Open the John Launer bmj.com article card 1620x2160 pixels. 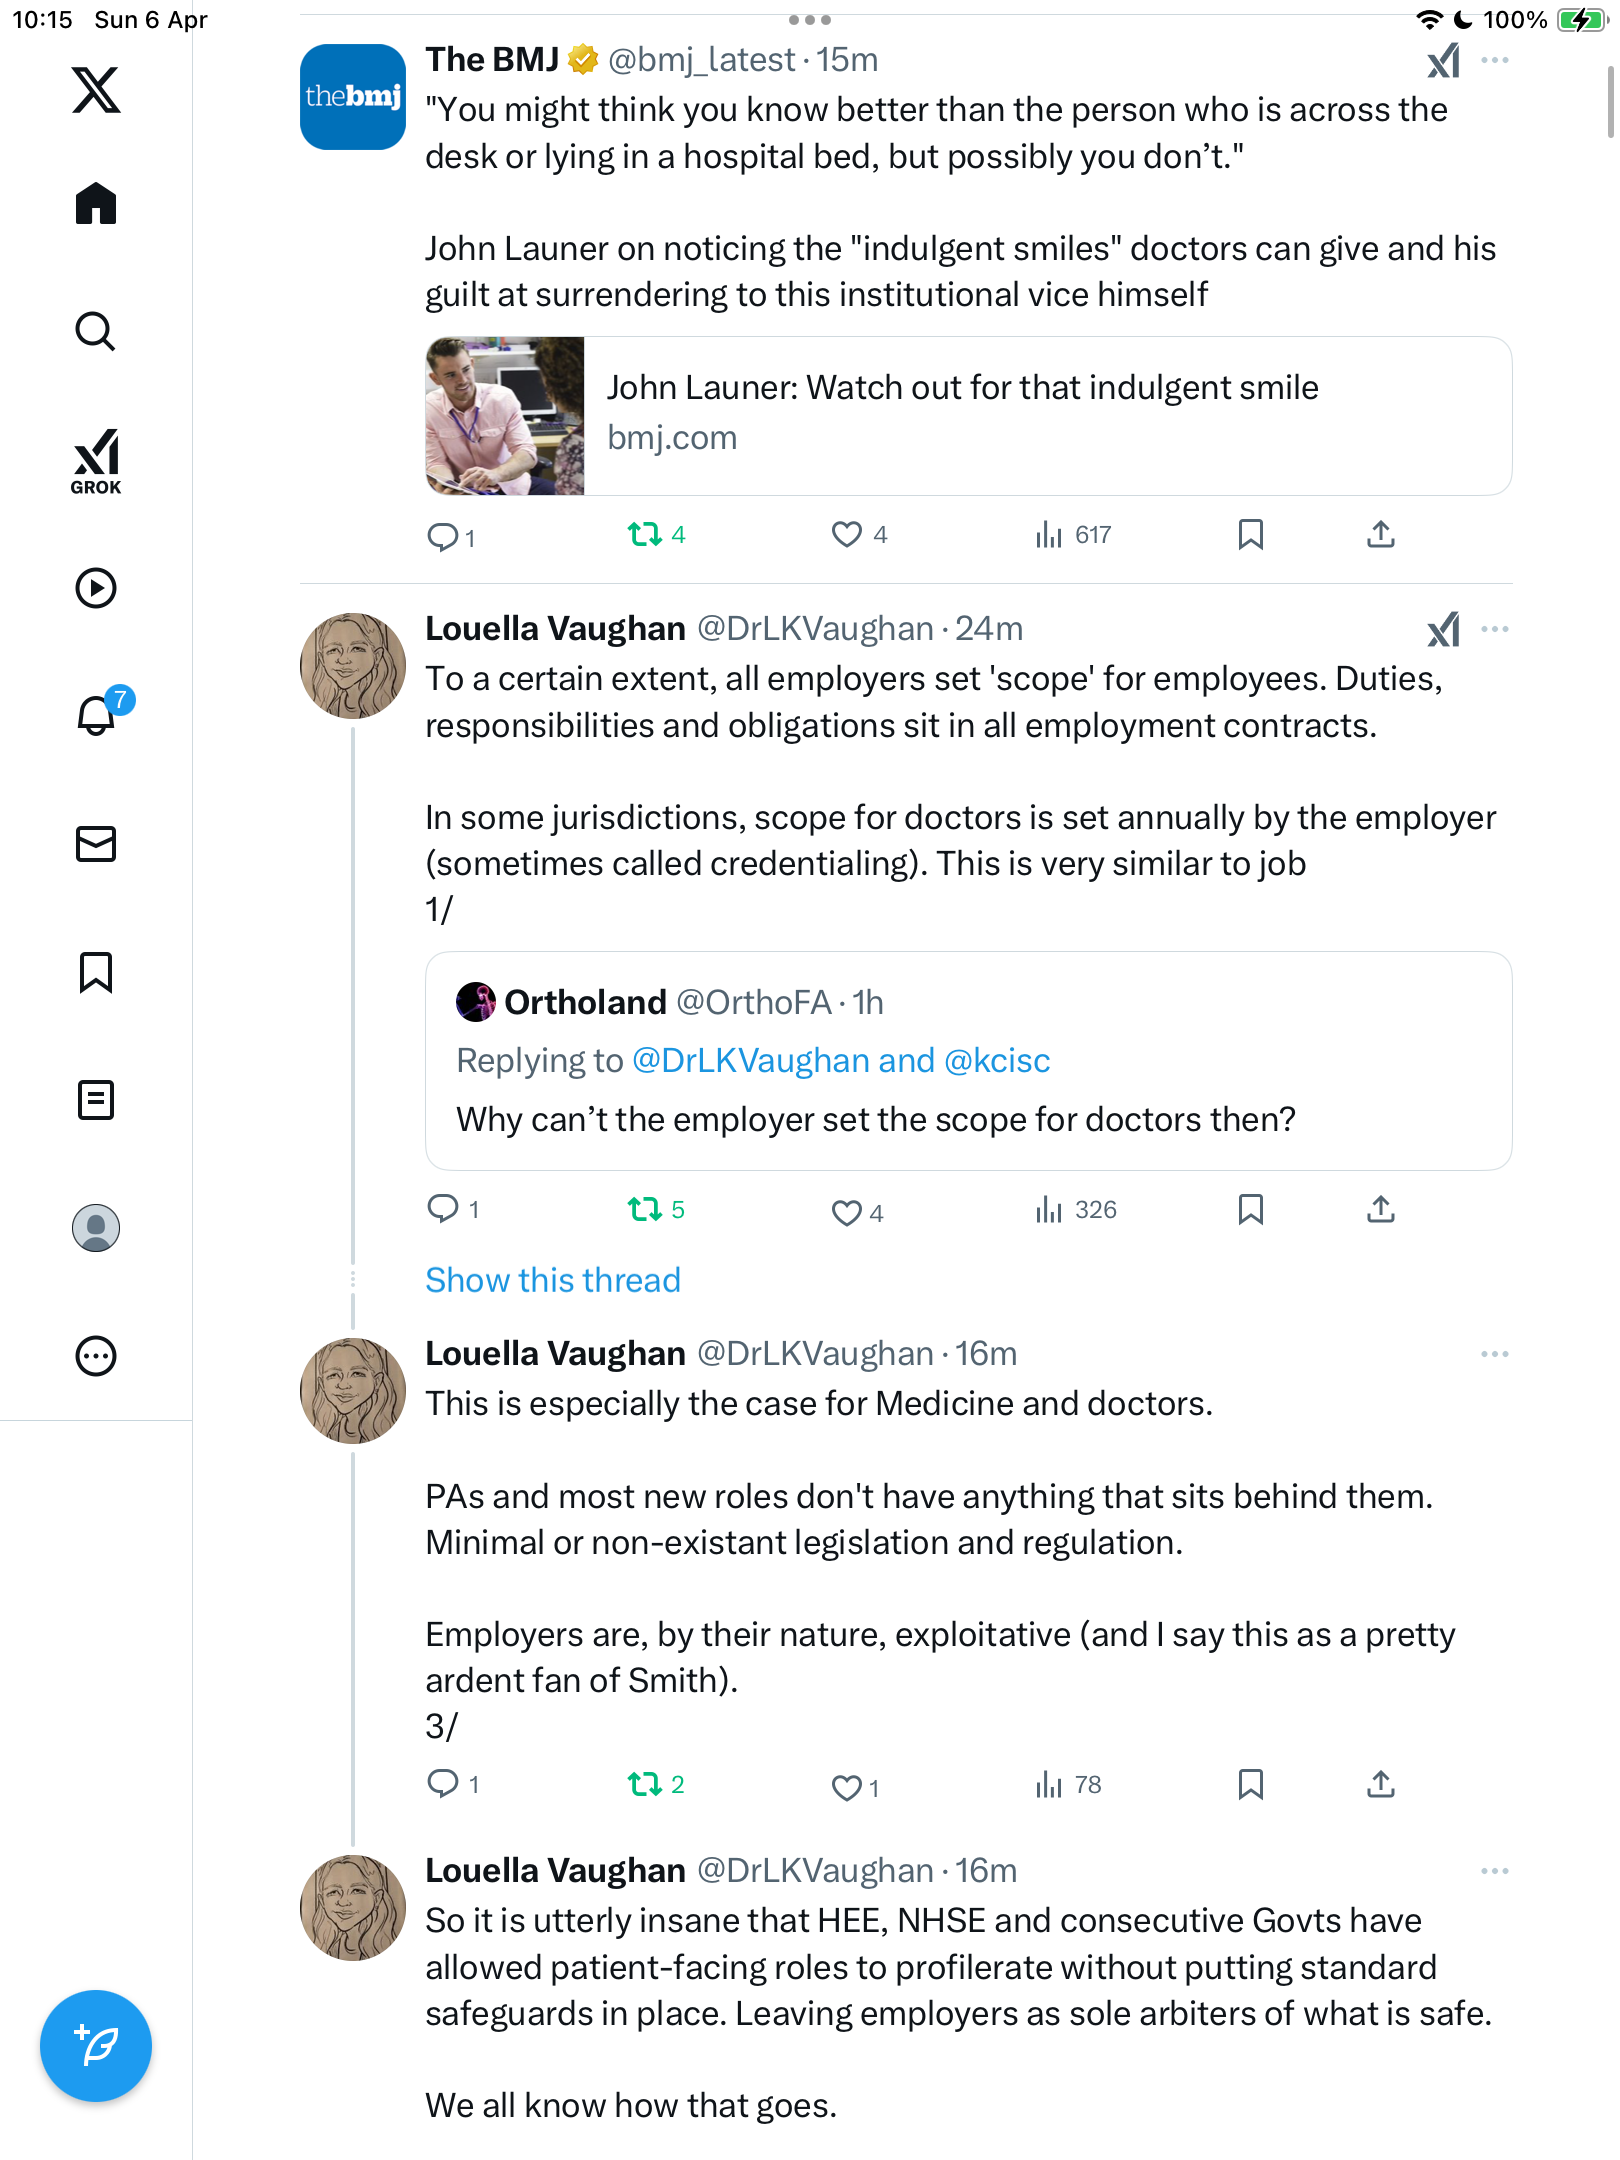pyautogui.click(x=968, y=416)
